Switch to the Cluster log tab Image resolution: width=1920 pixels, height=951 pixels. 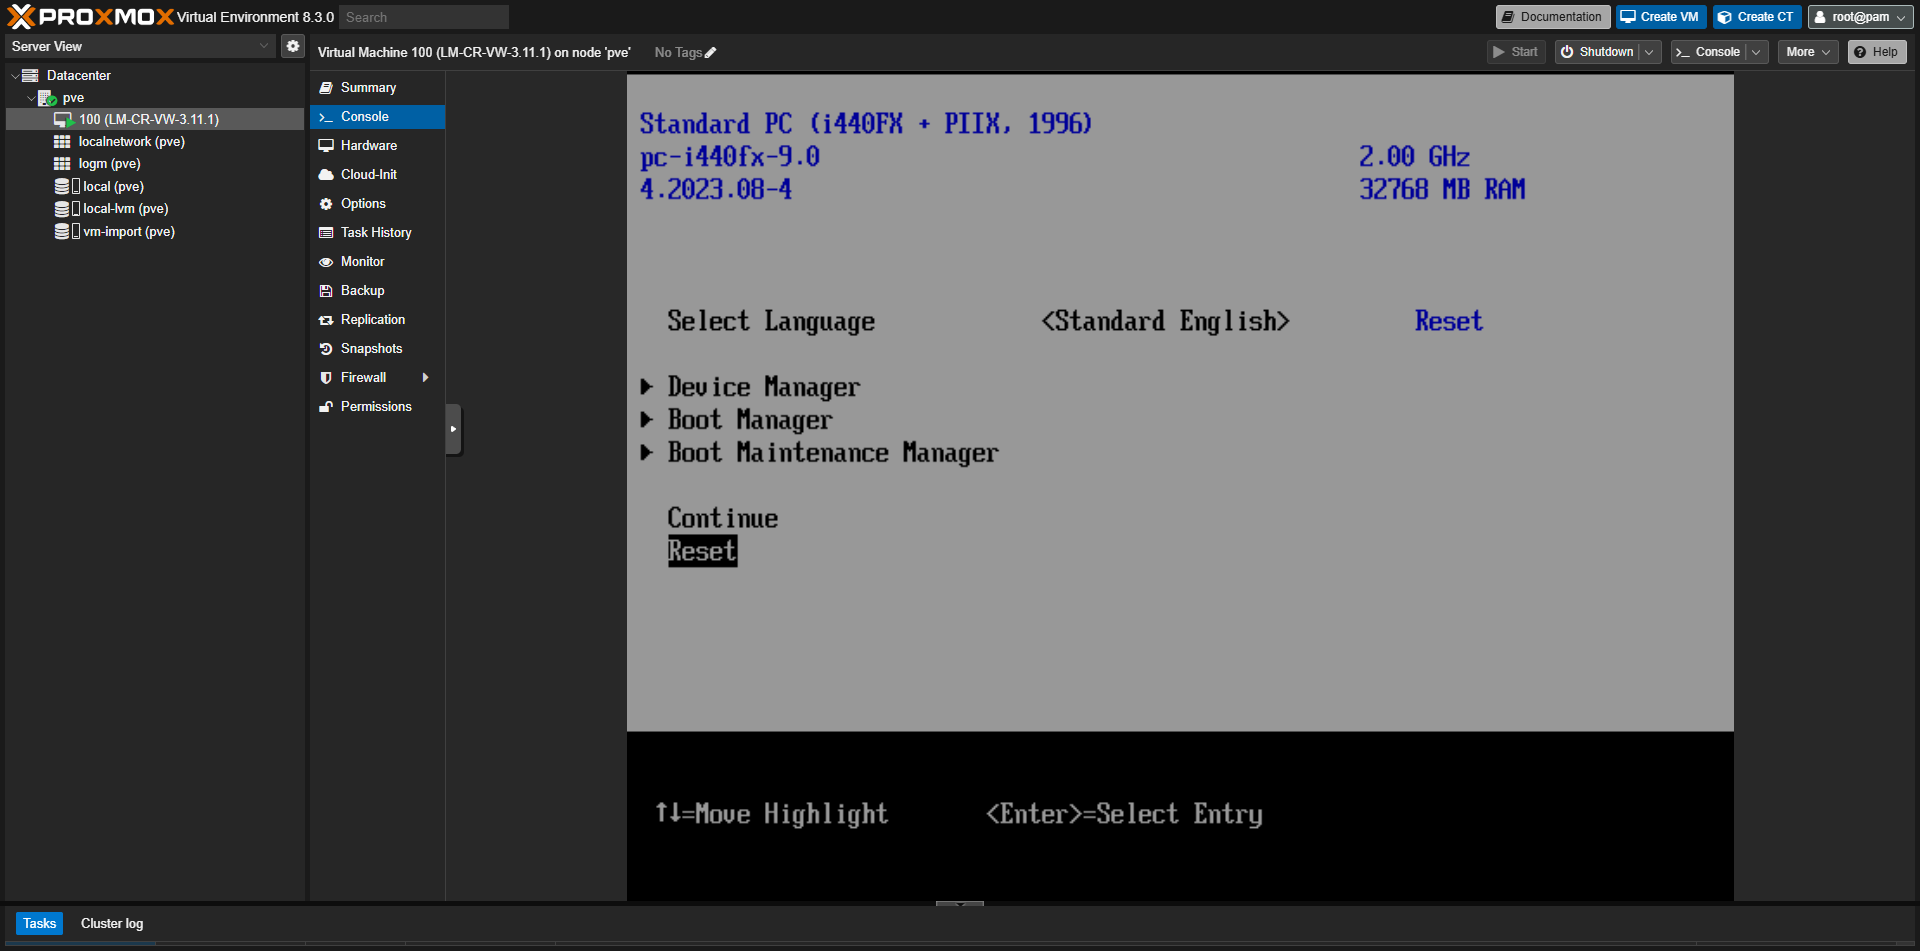pyautogui.click(x=111, y=923)
